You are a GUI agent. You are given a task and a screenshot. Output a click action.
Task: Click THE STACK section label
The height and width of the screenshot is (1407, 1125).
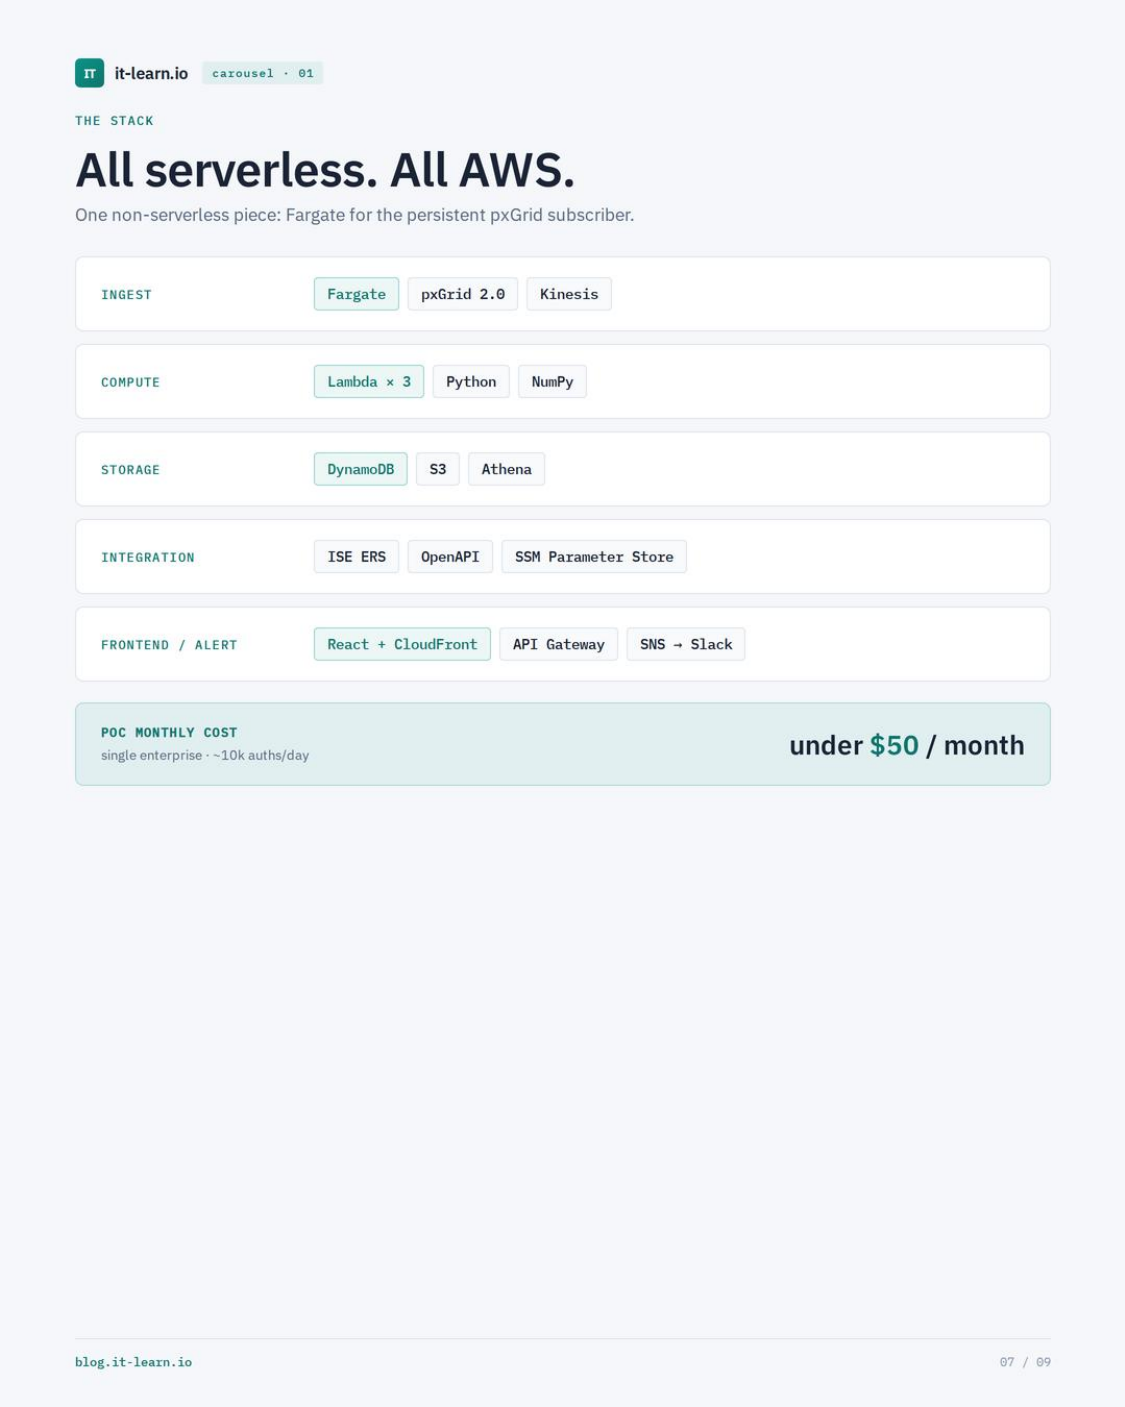114,121
